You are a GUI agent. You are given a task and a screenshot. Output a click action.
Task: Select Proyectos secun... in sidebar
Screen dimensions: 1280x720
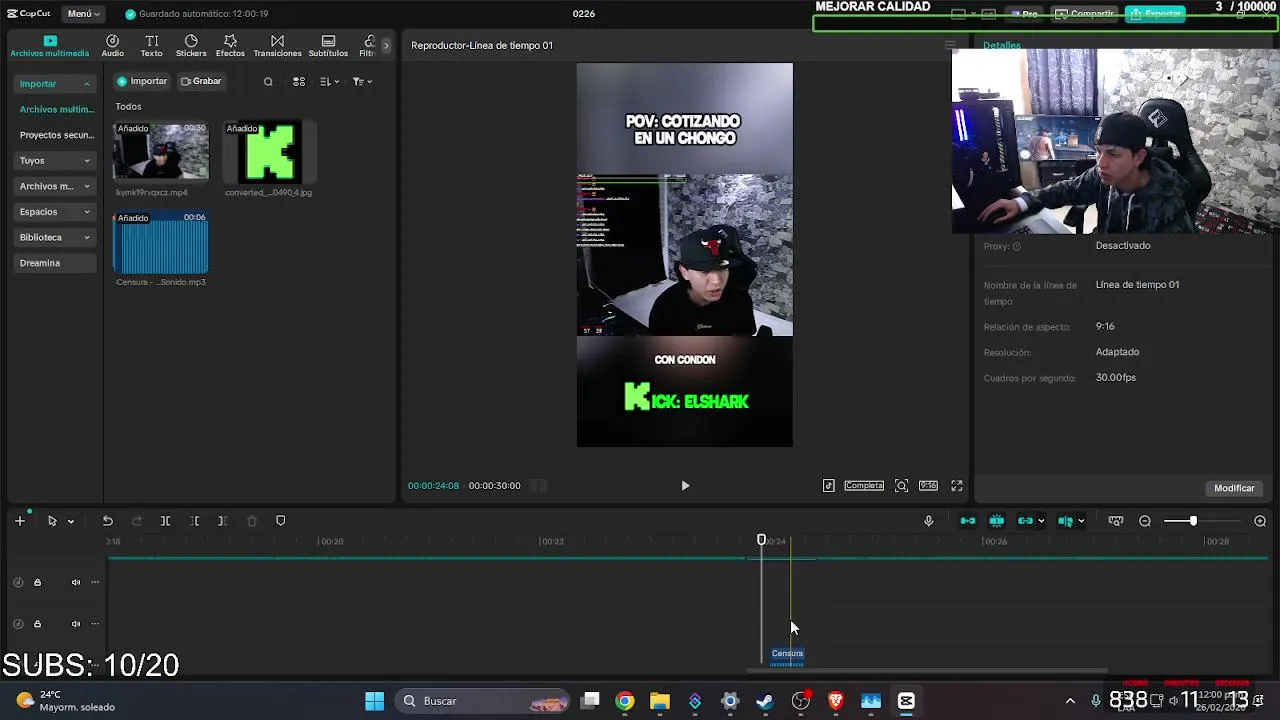point(56,135)
